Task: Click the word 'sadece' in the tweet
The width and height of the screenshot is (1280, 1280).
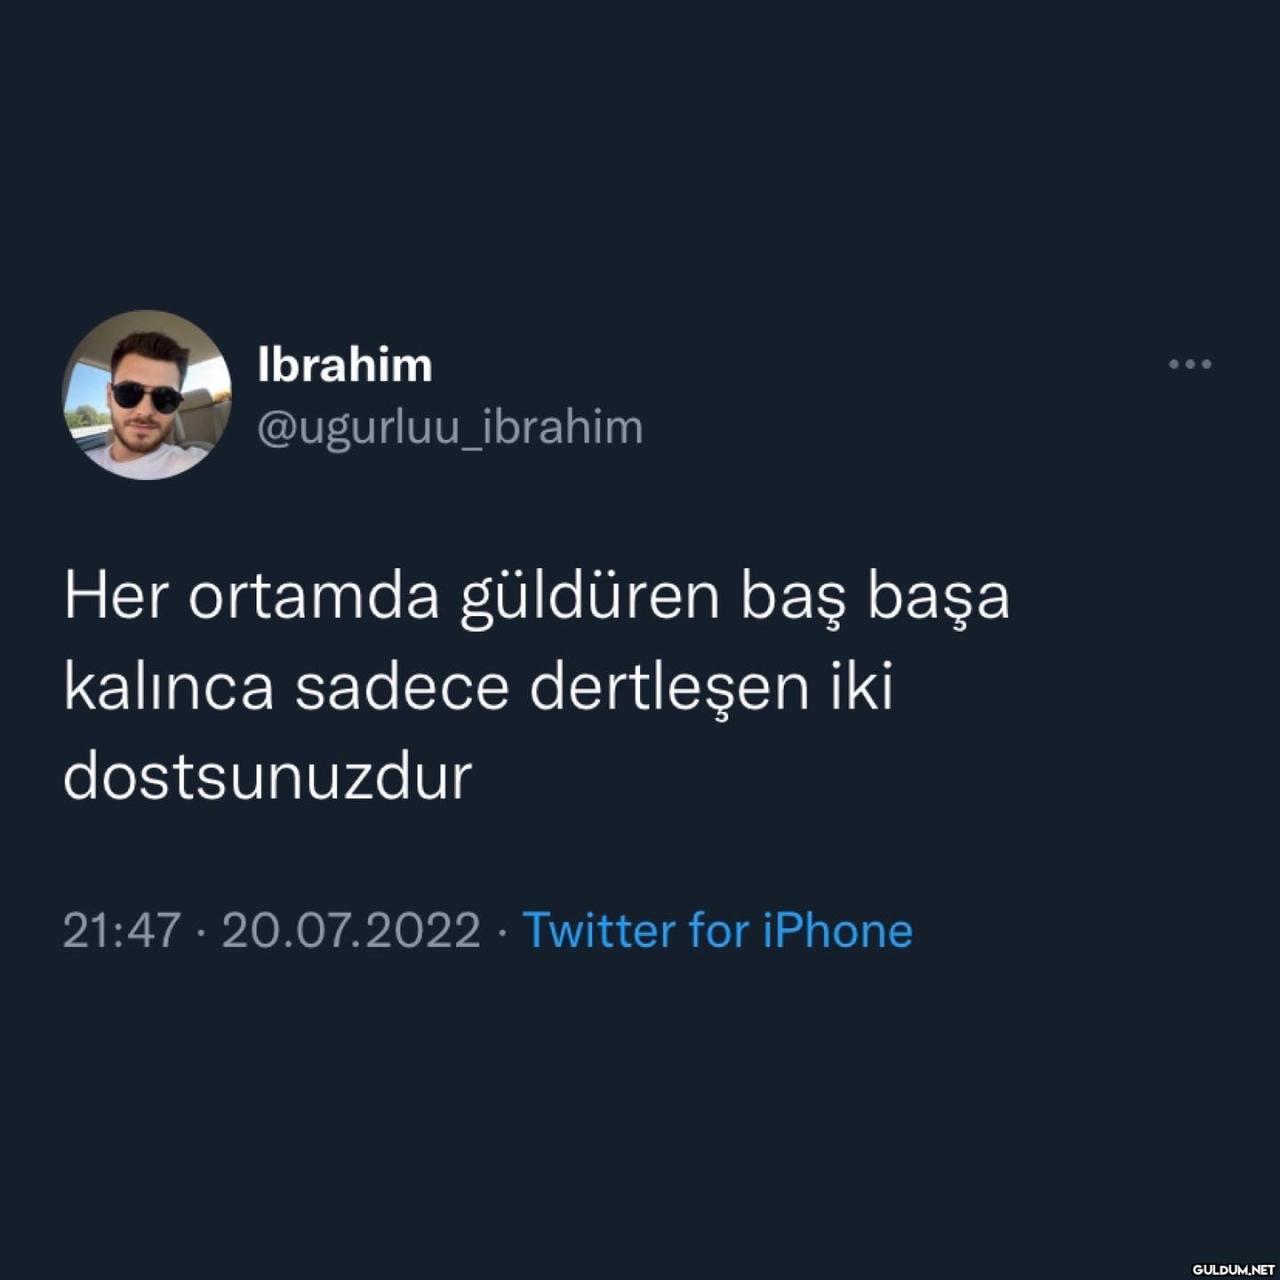Action: pyautogui.click(x=401, y=687)
